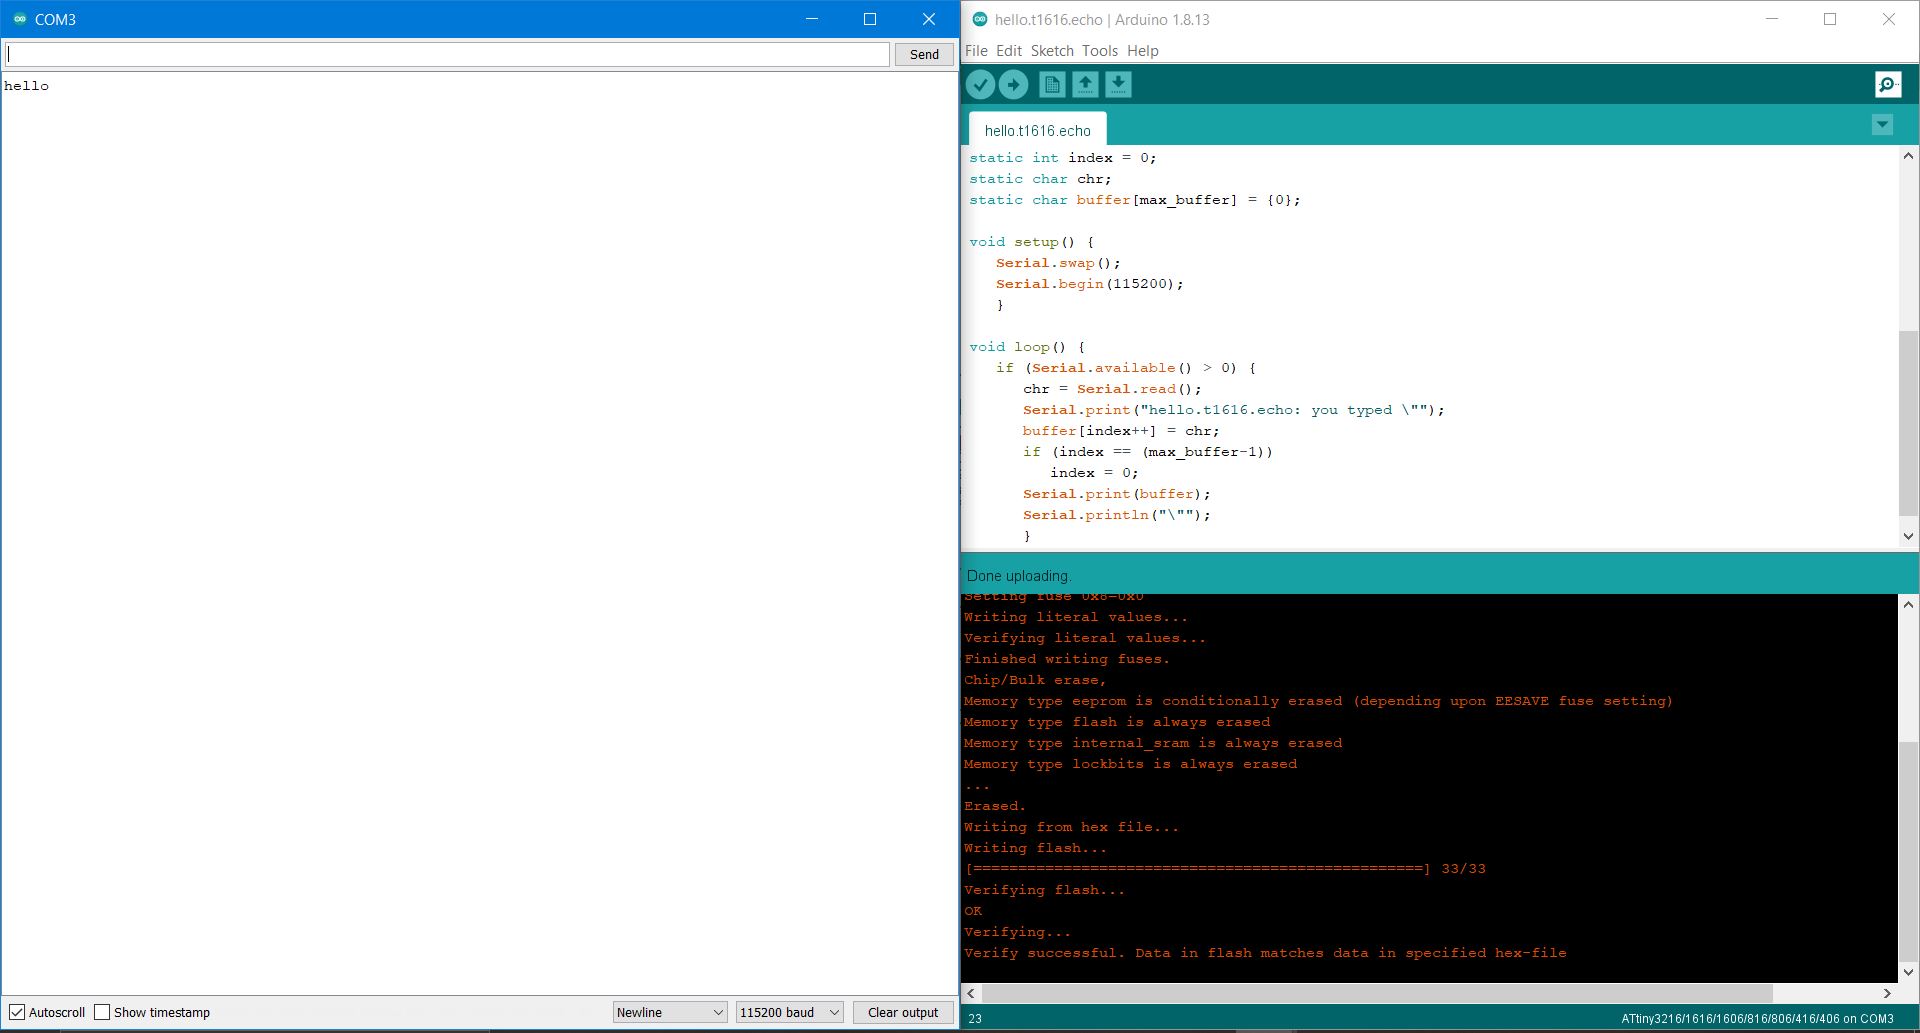Viewport: 1920px width, 1033px height.
Task: Open the tab options dropdown arrow
Action: tap(1882, 125)
